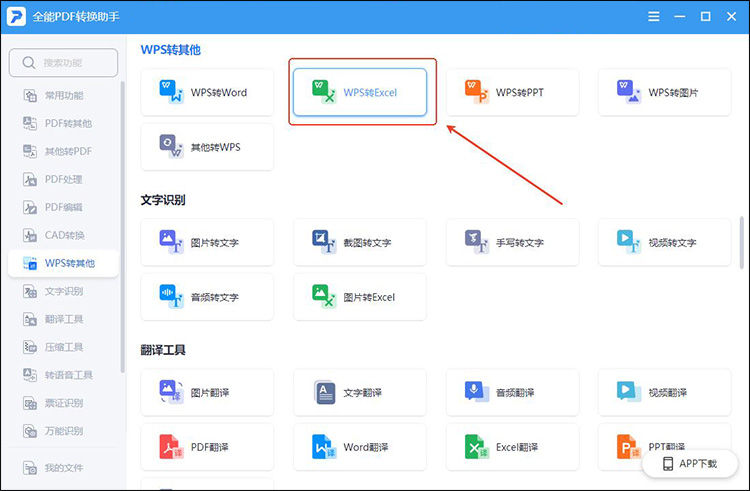Screen dimensions: 750x491
Task: Go to CAD转换 in sidebar
Action: pos(63,235)
